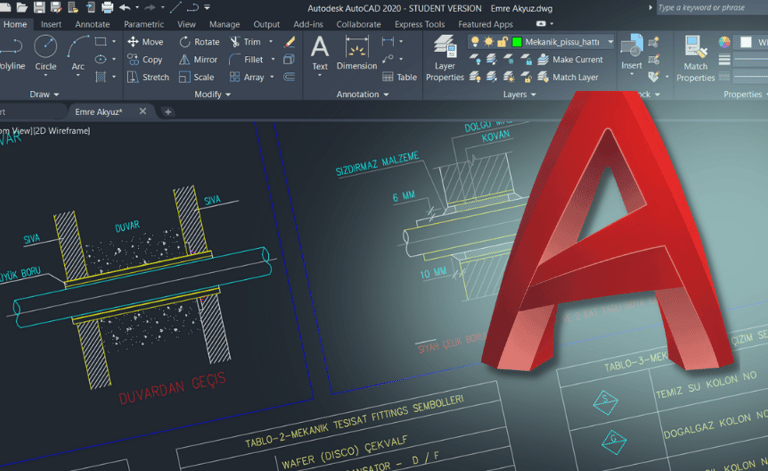Image resolution: width=768 pixels, height=471 pixels.
Task: Choose the Mirror tool
Action: click(x=199, y=60)
